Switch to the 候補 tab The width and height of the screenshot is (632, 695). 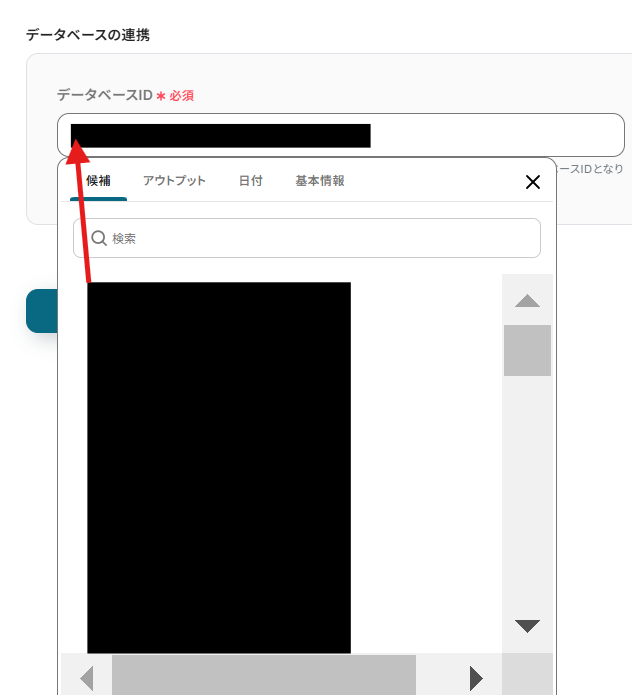point(98,181)
